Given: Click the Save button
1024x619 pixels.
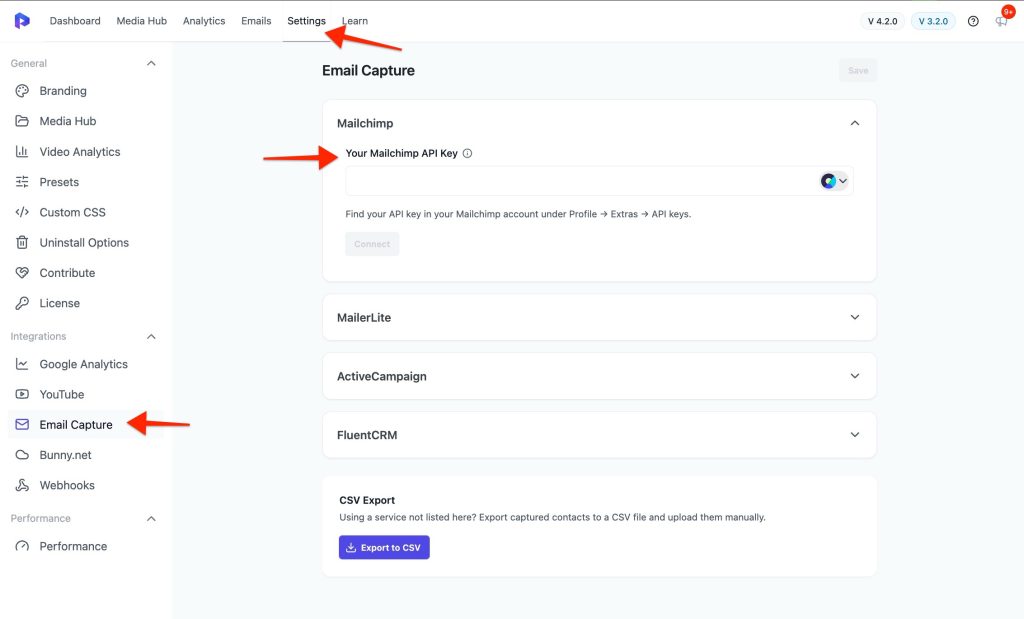Looking at the screenshot, I should click(x=858, y=71).
